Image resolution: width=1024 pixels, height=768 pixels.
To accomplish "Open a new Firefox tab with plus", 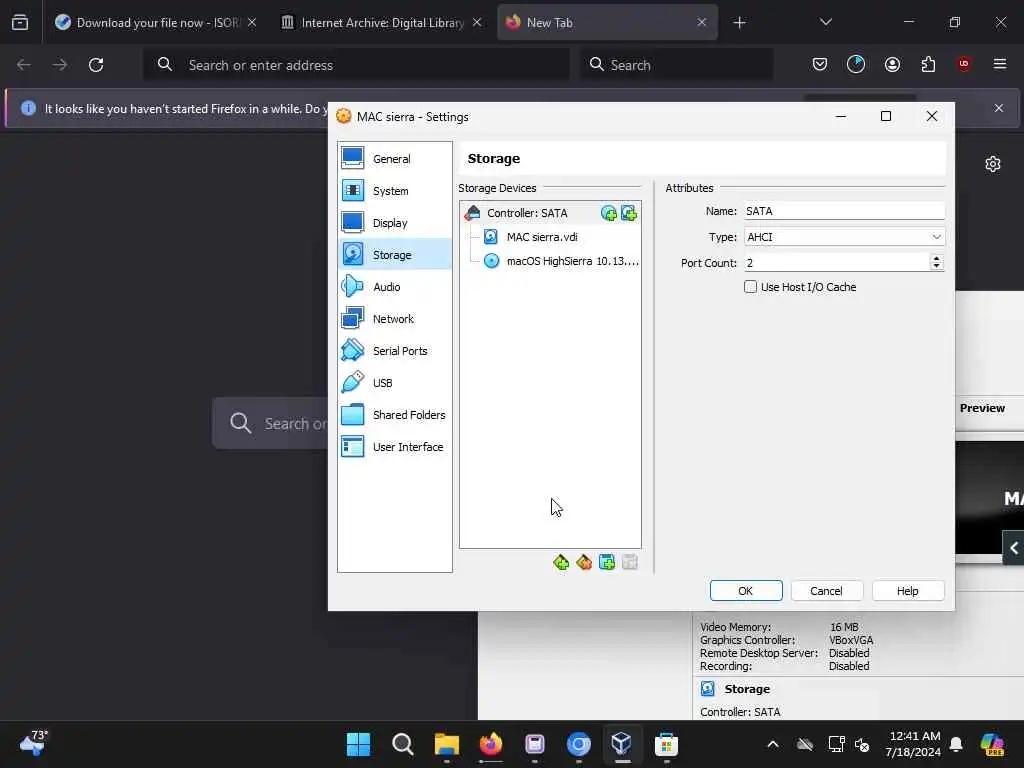I will pos(739,23).
